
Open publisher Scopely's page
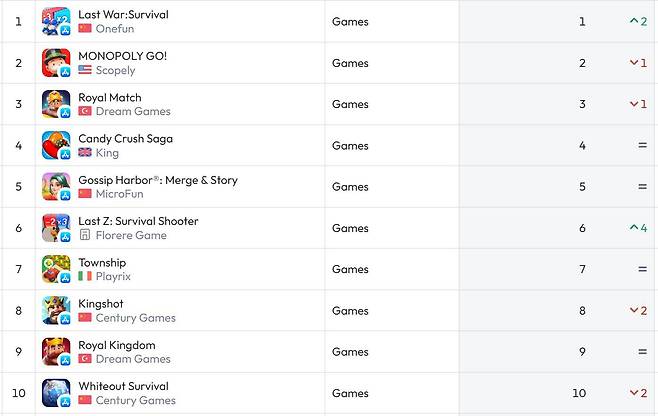pos(115,70)
